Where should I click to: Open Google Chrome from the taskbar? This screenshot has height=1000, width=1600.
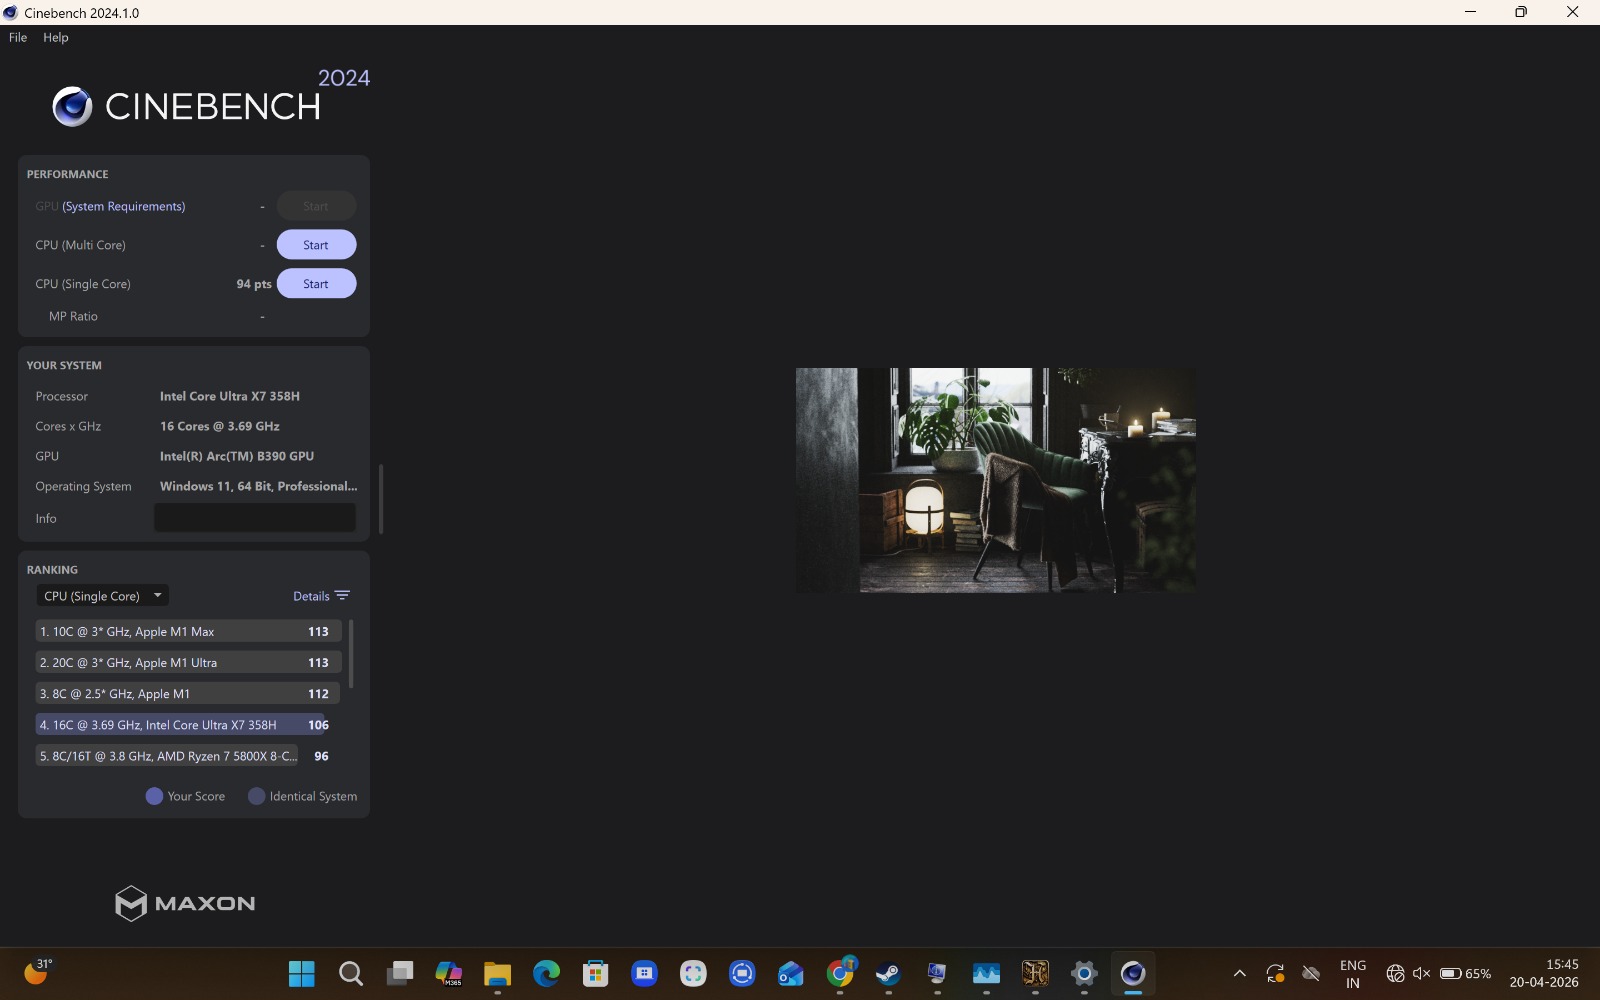pyautogui.click(x=840, y=973)
